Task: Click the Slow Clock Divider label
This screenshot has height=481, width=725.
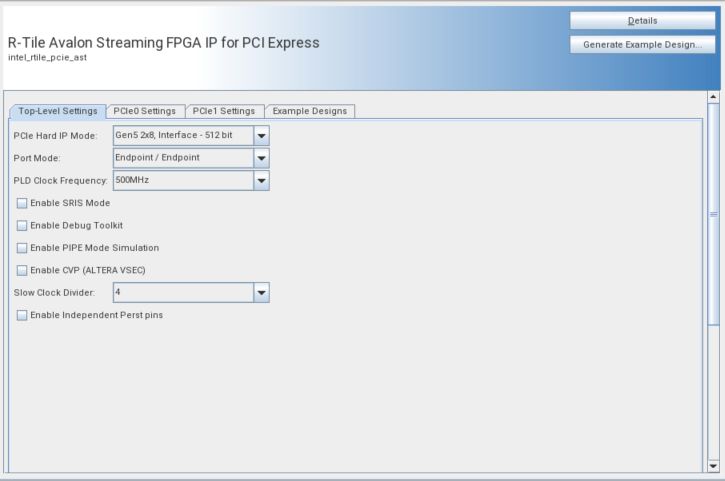Action: 54,293
